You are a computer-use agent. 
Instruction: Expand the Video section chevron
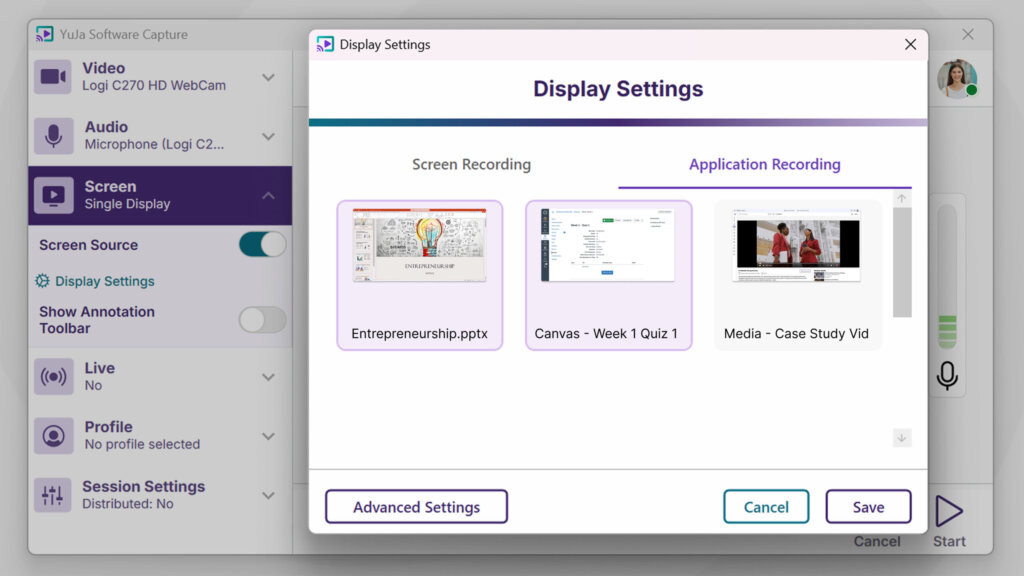(268, 77)
